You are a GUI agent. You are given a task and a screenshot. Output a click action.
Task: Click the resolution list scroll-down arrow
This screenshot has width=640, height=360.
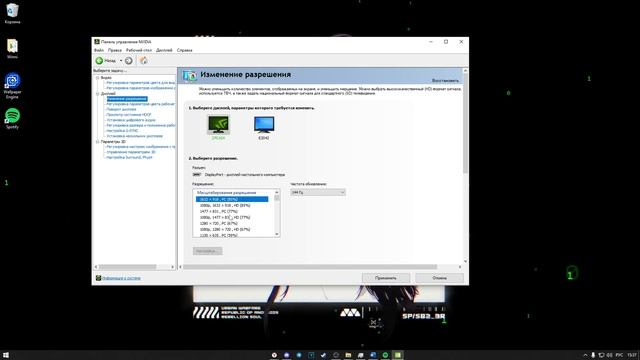click(x=277, y=234)
